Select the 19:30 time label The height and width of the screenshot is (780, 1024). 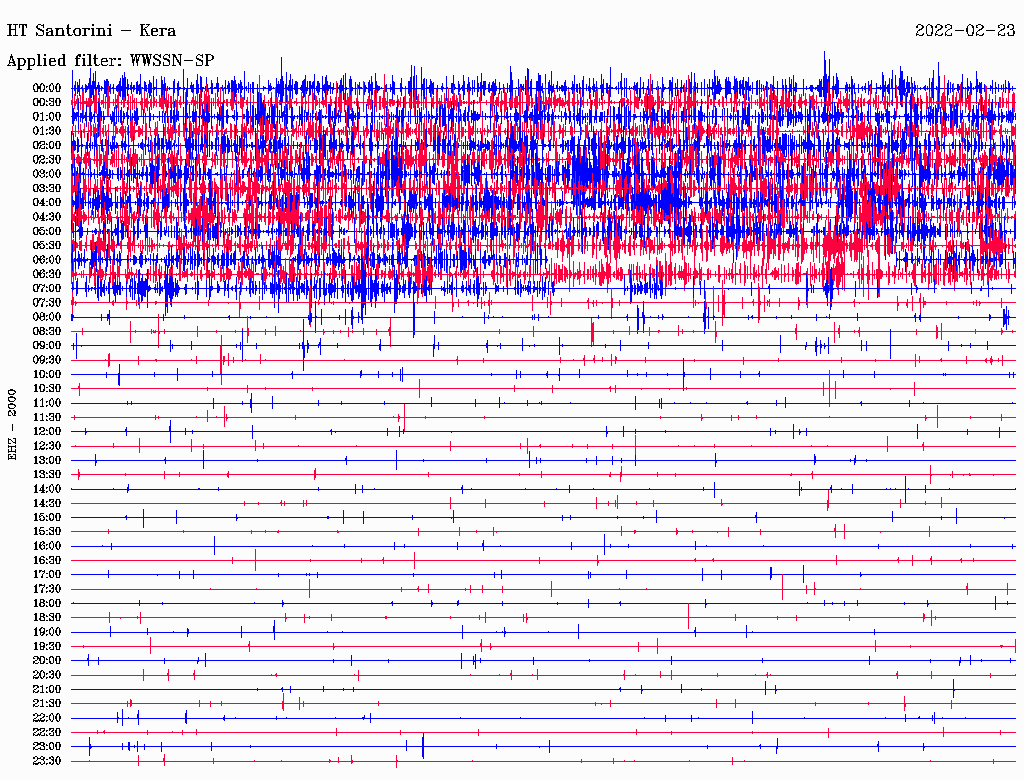[47, 647]
